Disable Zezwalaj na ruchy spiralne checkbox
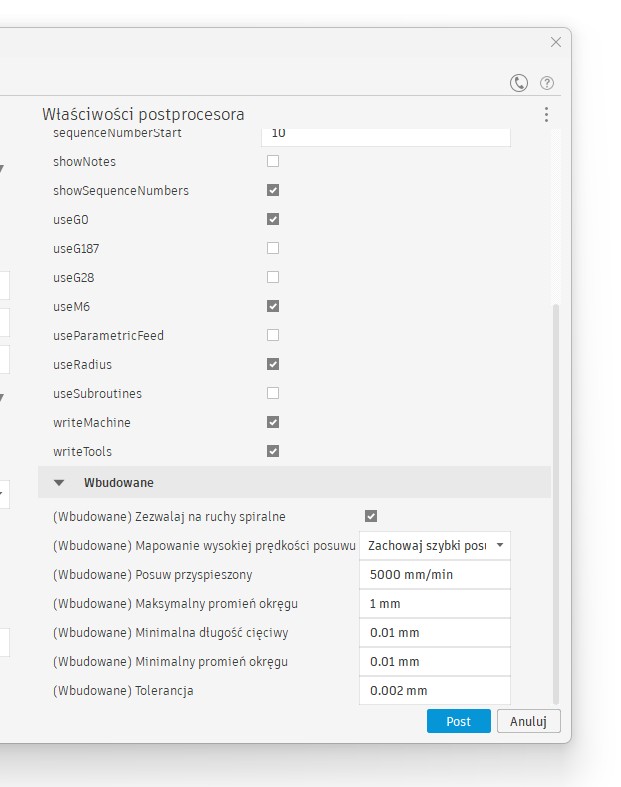621x787 pixels. (x=371, y=516)
